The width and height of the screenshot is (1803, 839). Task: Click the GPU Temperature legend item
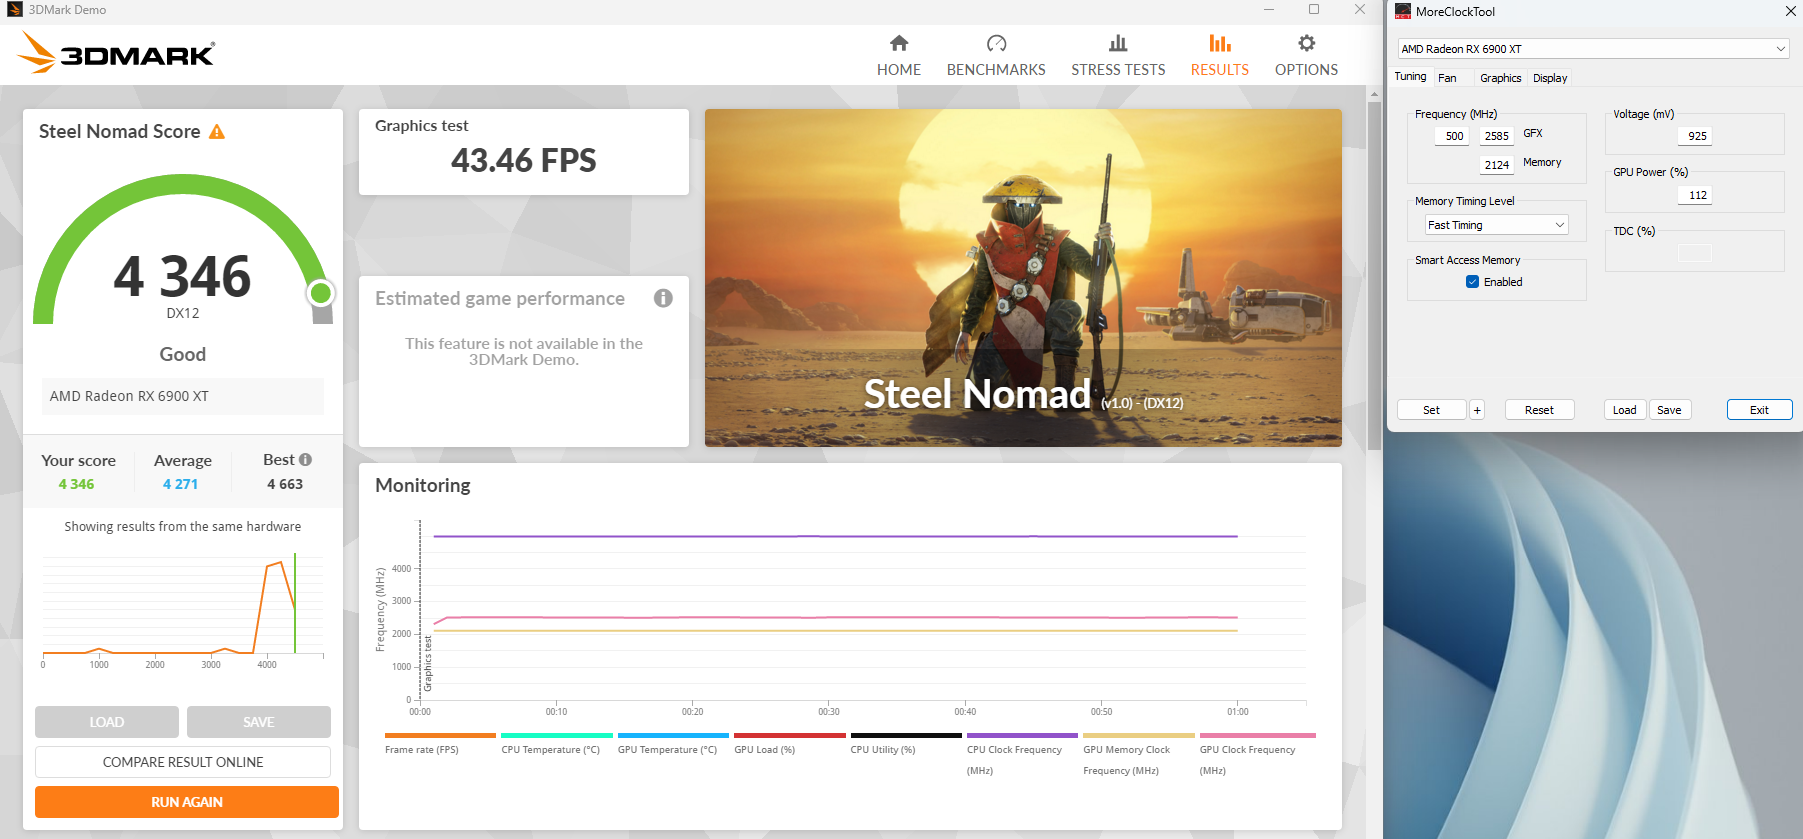coord(673,744)
